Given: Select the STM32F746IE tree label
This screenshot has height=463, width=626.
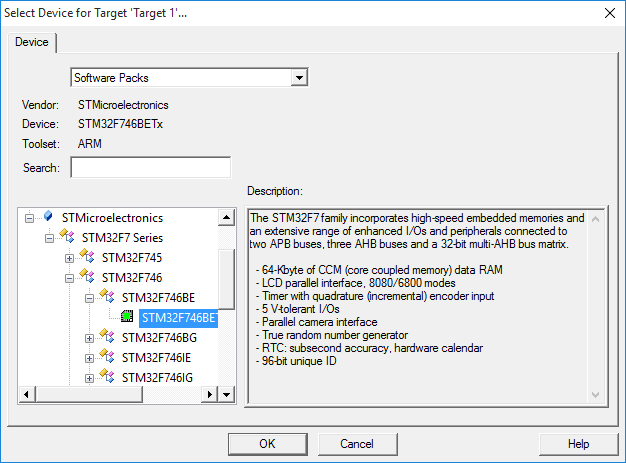Looking at the screenshot, I should [156, 358].
